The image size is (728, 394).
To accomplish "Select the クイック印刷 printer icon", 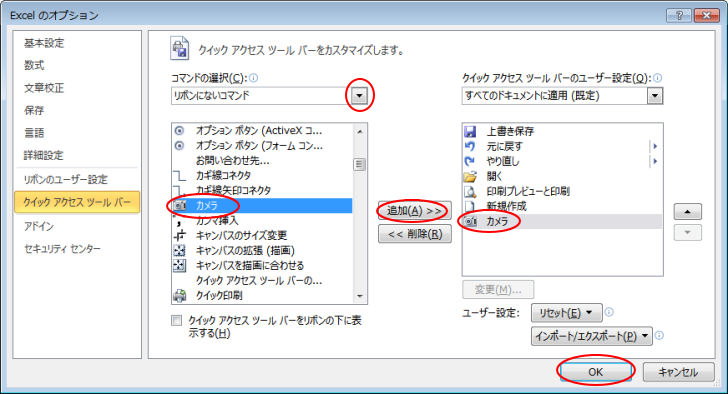I will tap(179, 296).
